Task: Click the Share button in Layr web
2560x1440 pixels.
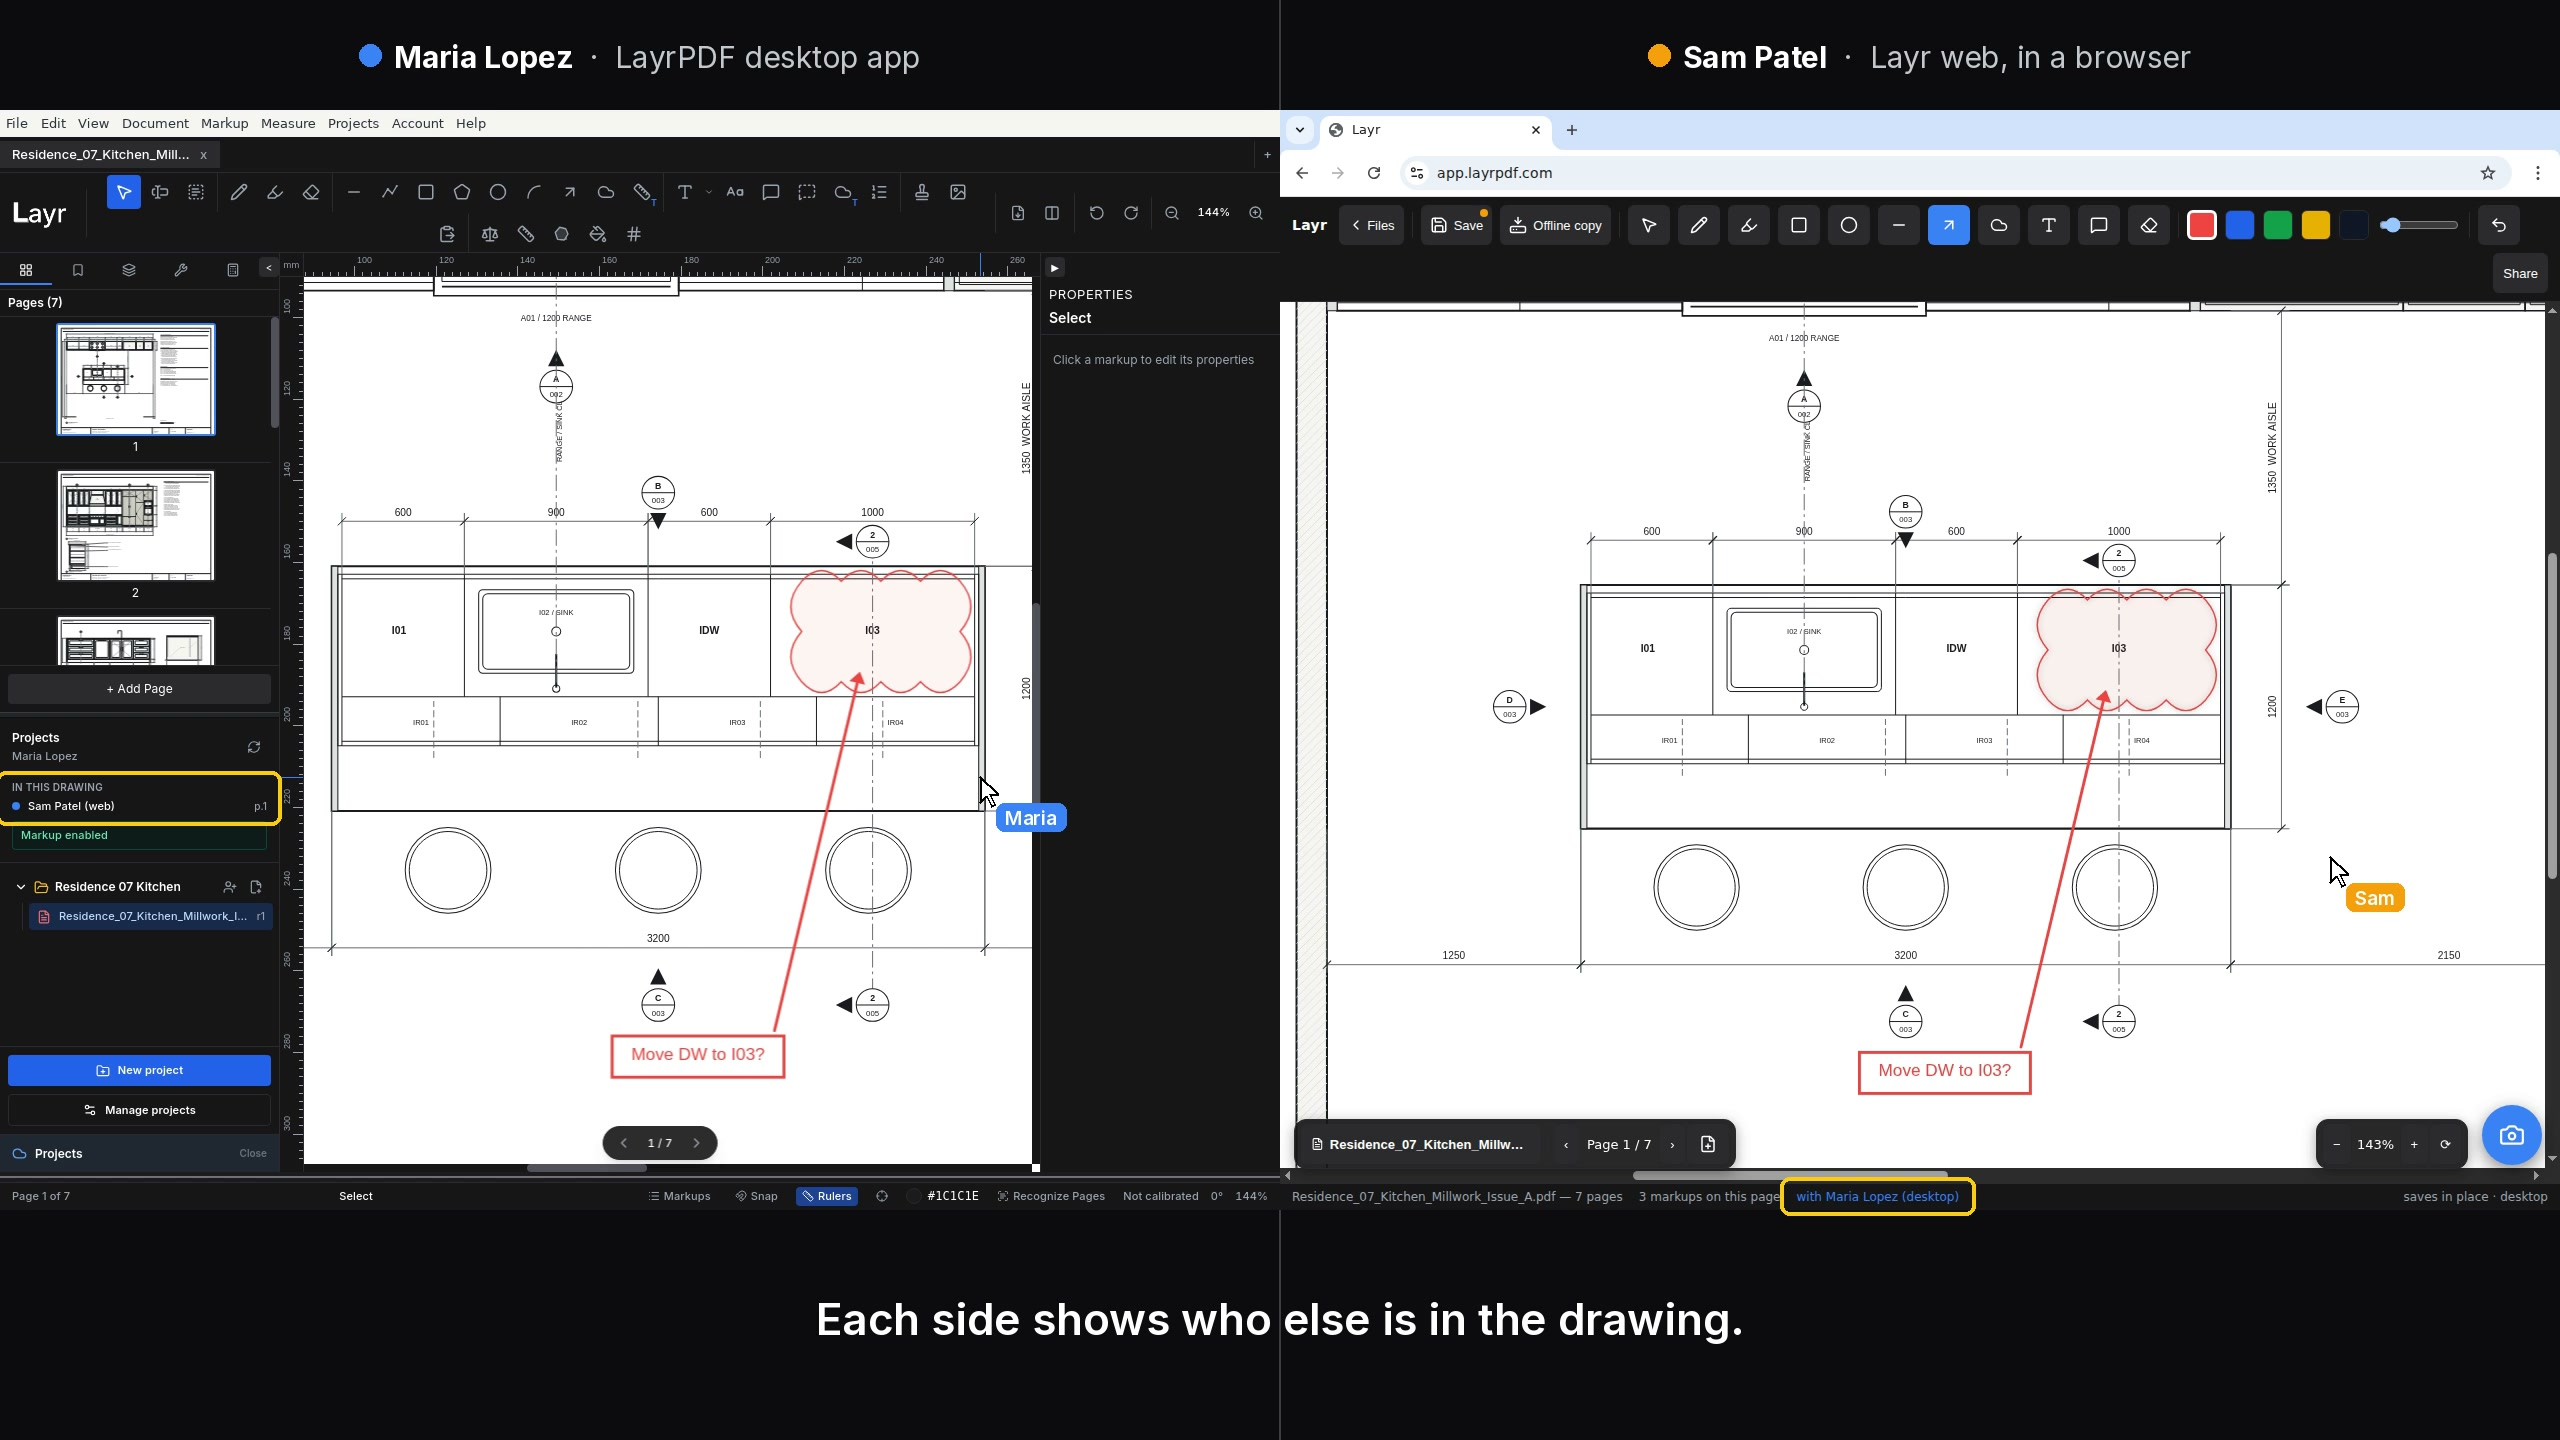Action: point(2519,273)
